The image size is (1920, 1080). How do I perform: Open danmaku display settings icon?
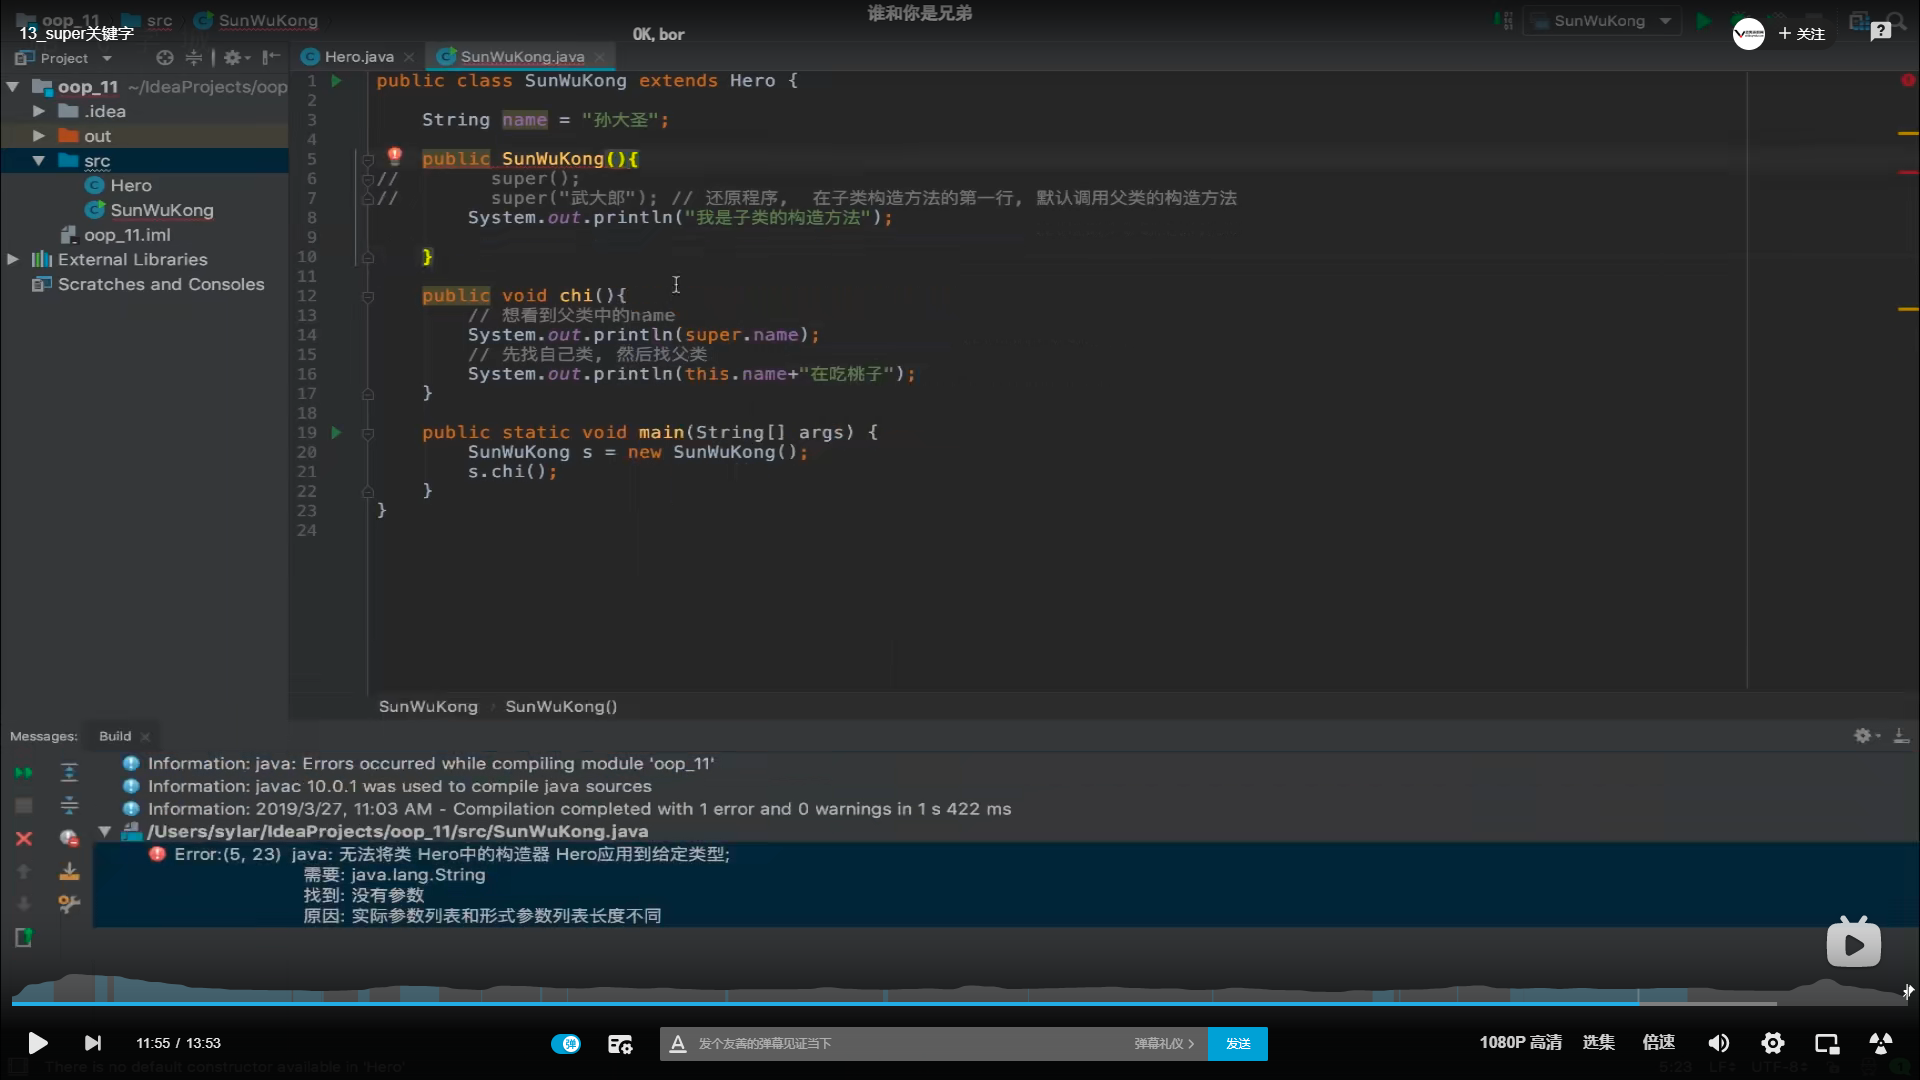620,1044
